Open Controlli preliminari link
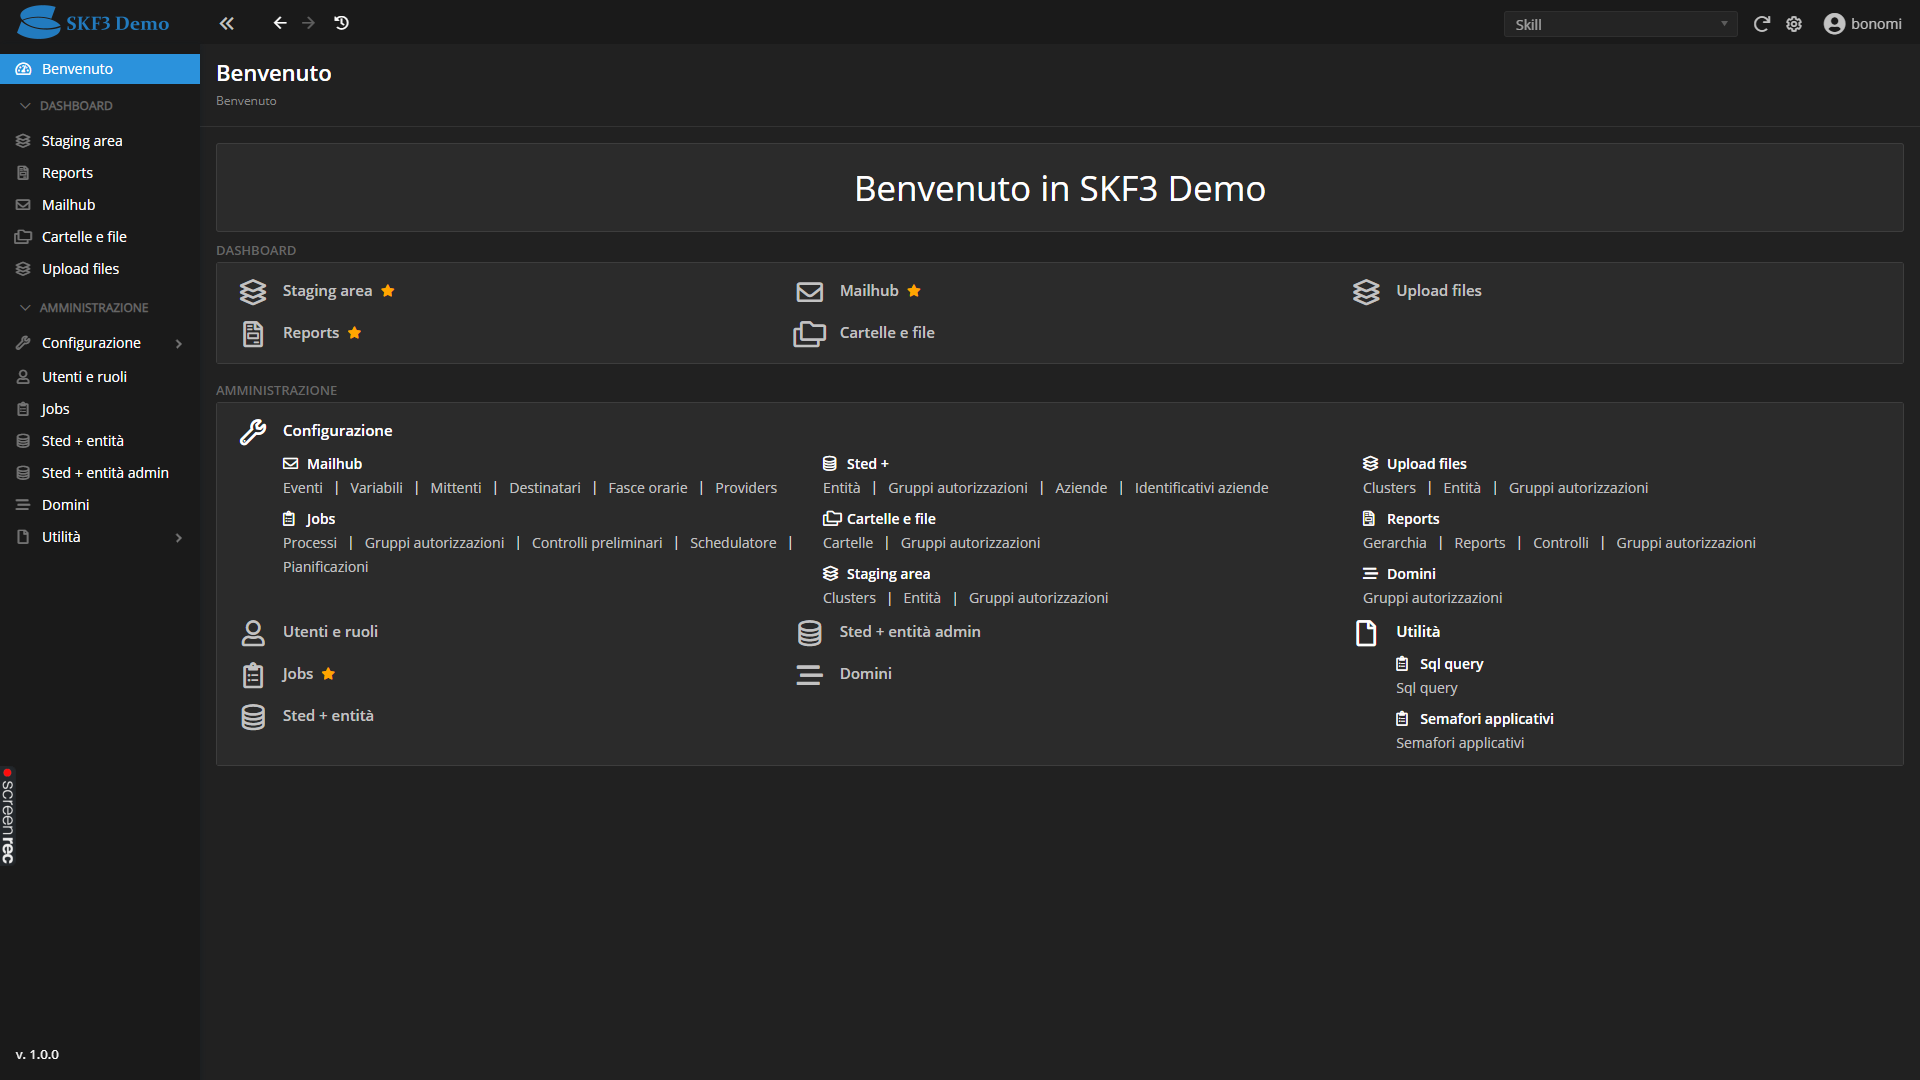This screenshot has width=1920, height=1080. (597, 543)
